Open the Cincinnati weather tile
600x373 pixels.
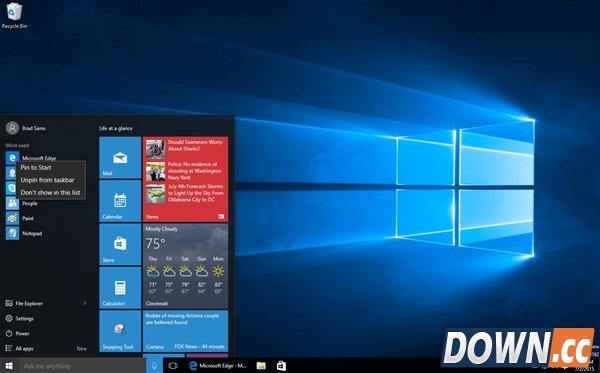(x=185, y=266)
